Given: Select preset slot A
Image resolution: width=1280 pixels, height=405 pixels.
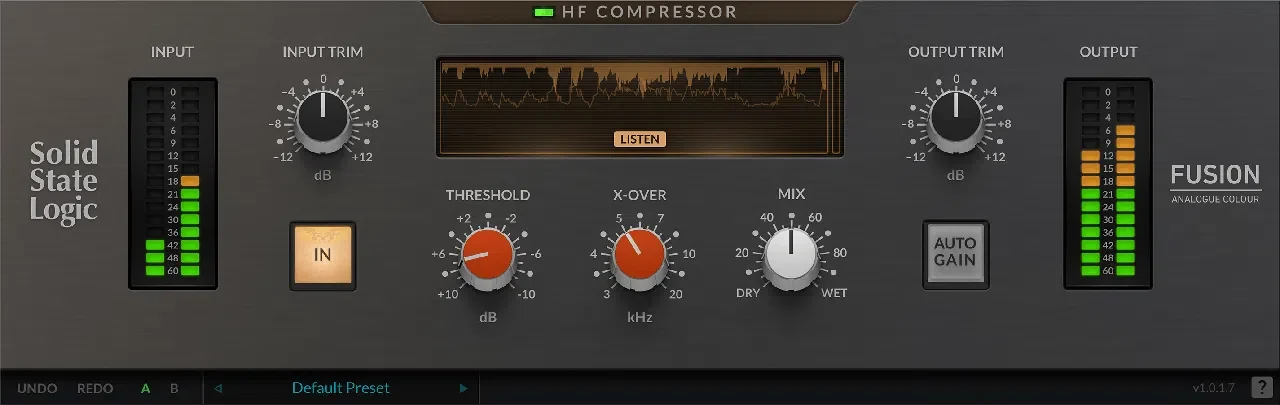Looking at the screenshot, I should (146, 388).
